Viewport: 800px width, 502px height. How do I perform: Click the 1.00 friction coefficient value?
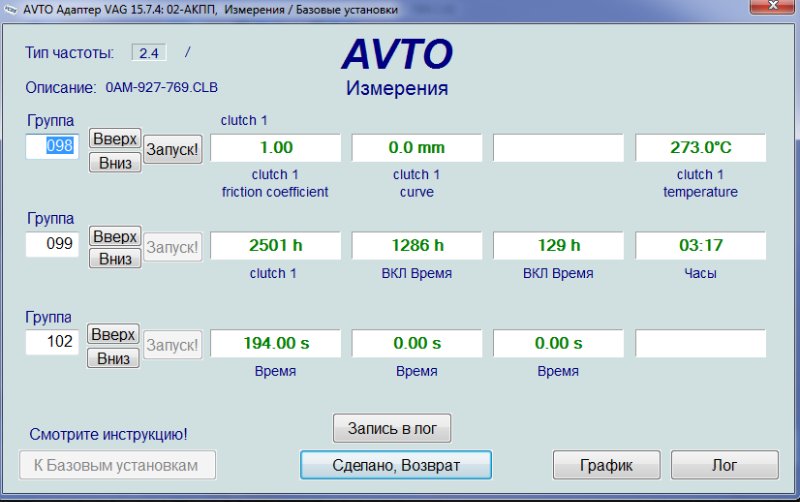coord(276,148)
